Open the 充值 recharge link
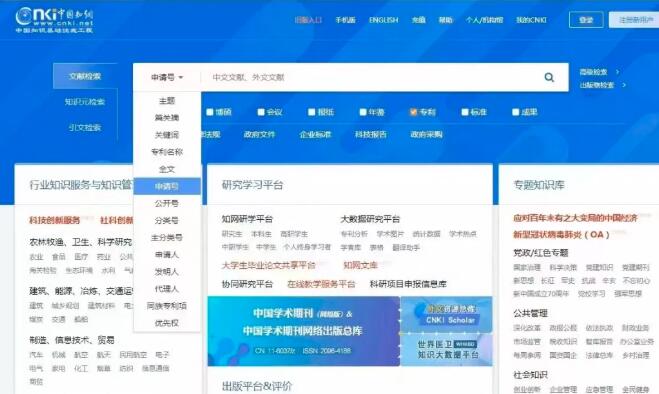 419,20
